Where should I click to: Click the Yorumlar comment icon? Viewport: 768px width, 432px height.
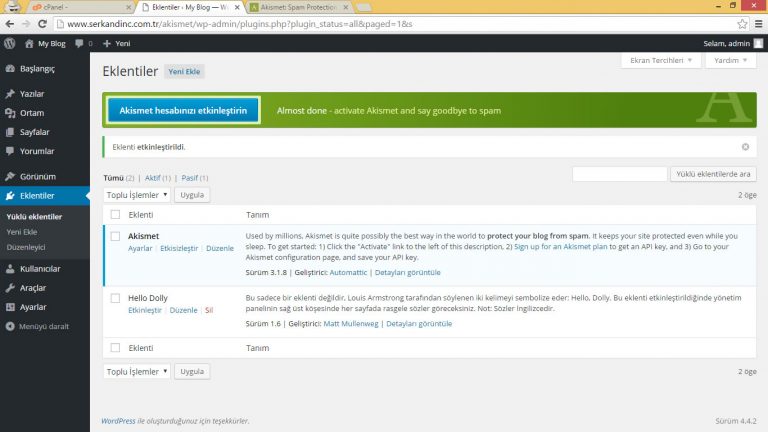pyautogui.click(x=10, y=151)
